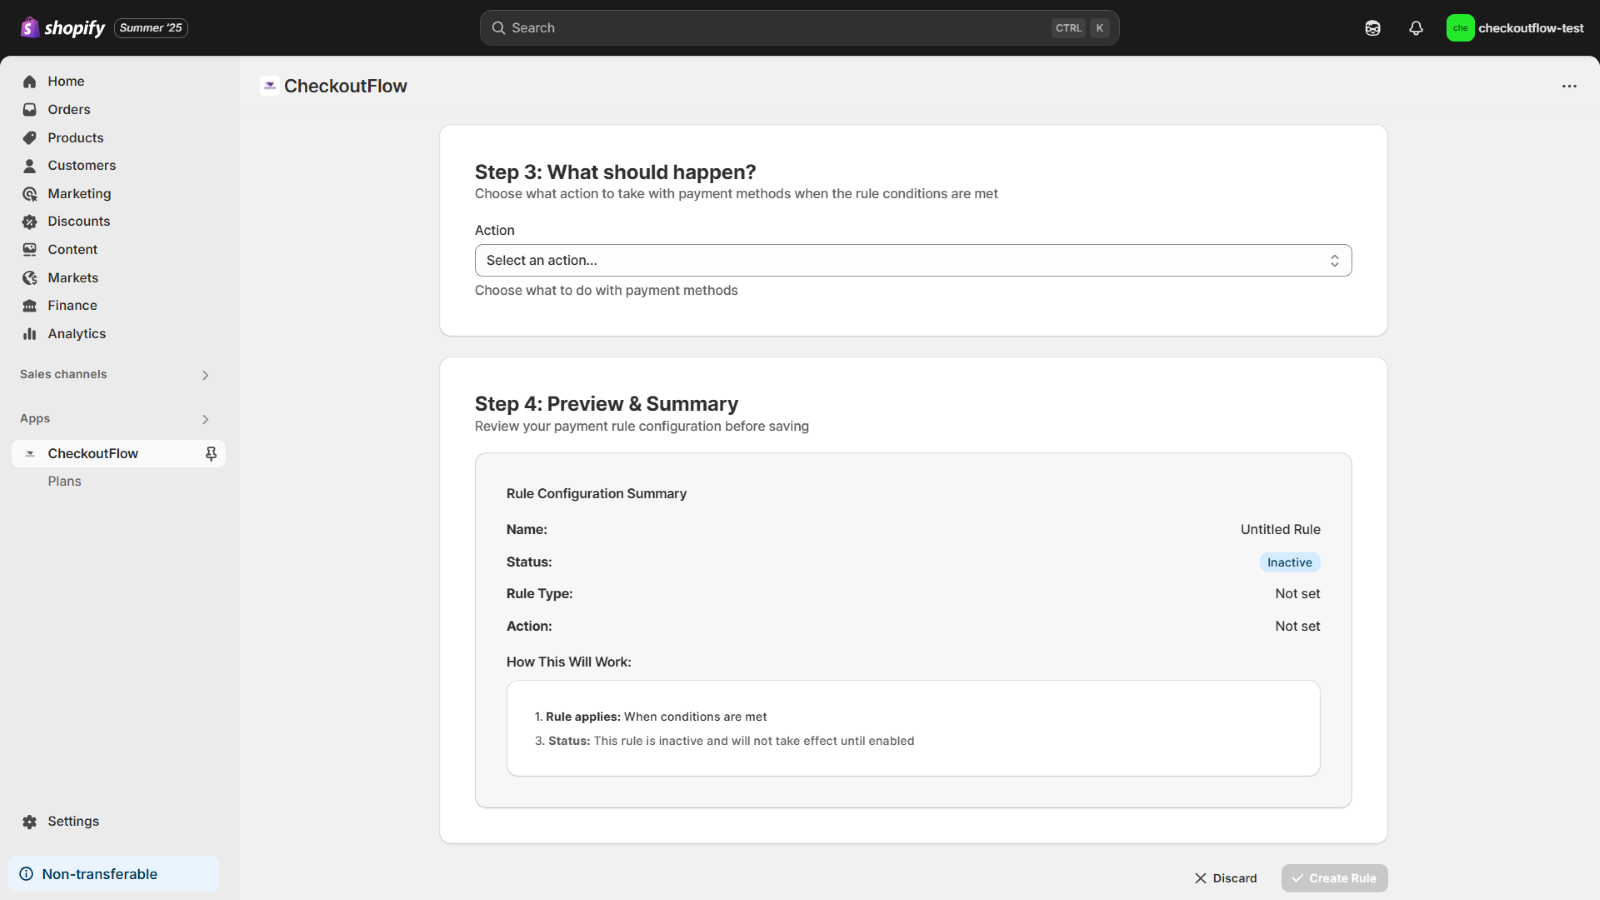This screenshot has height=900, width=1600.
Task: Click the Content image icon
Action: pos(30,250)
